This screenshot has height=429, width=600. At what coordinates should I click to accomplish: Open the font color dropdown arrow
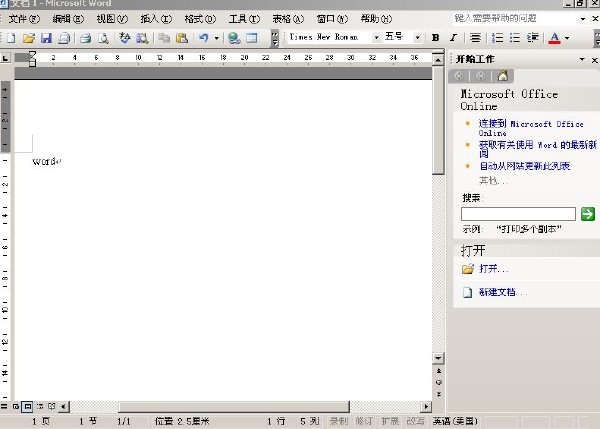click(x=567, y=38)
